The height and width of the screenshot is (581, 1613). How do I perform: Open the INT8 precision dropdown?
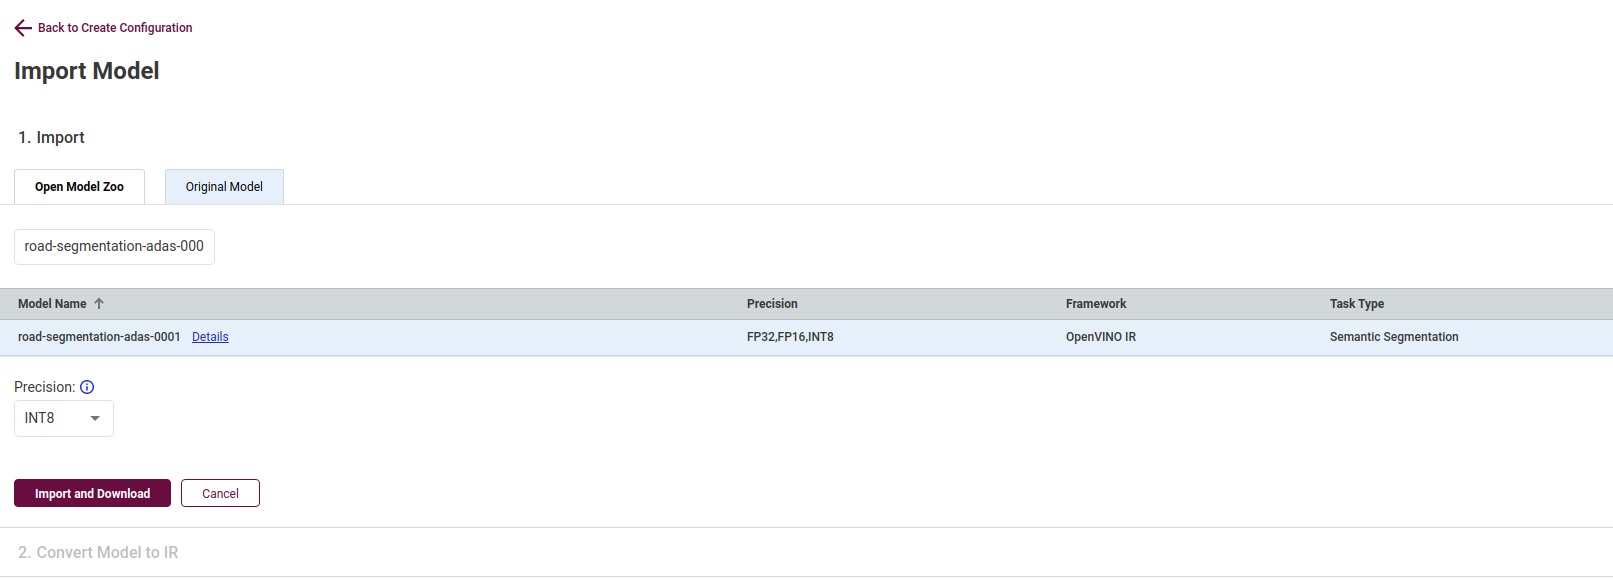(x=64, y=418)
